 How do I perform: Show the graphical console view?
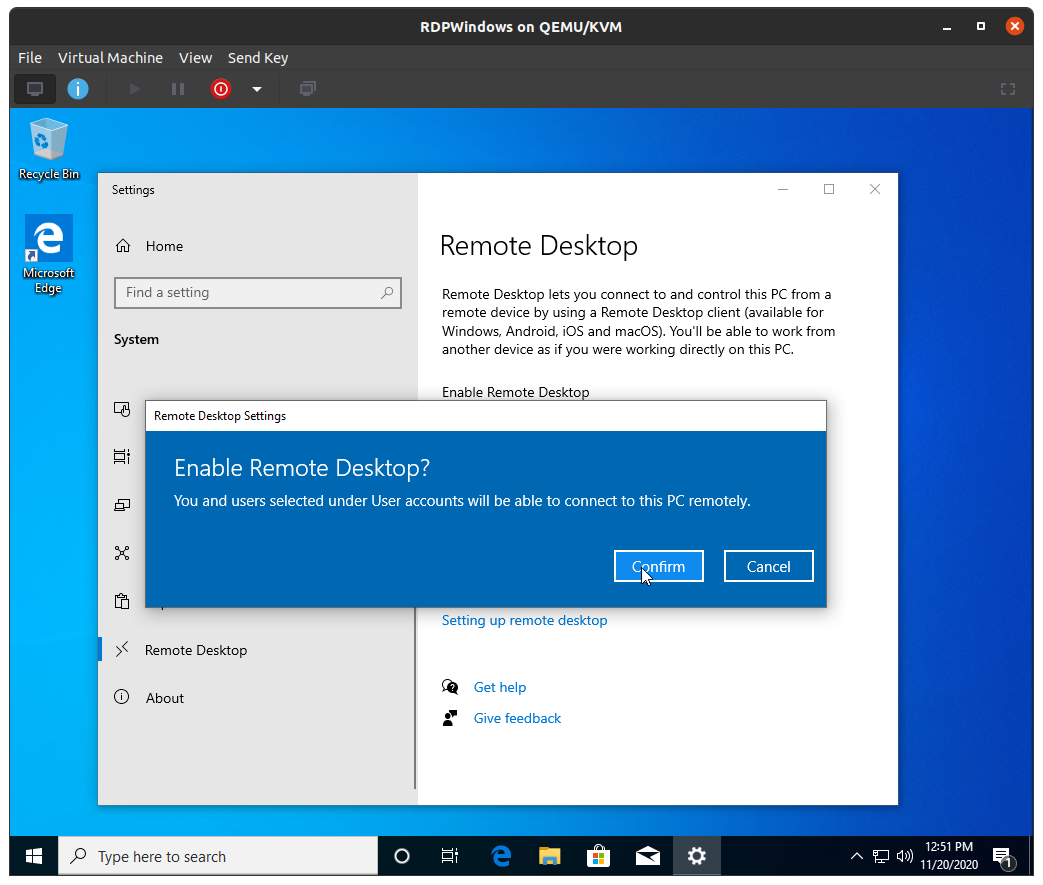35,89
